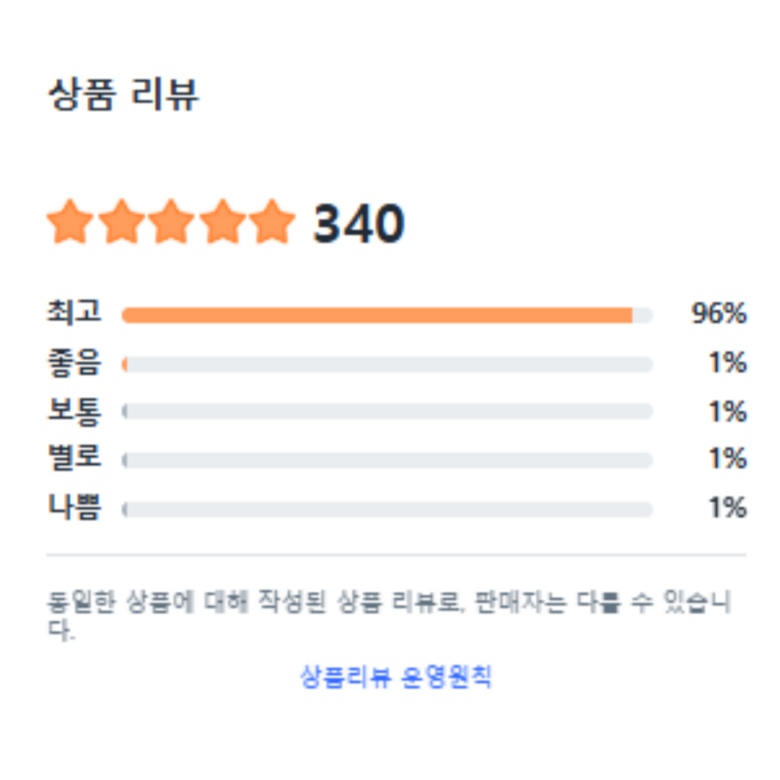Click the 좋음 rating progress bar
780x780 pixels.
[x=387, y=364]
